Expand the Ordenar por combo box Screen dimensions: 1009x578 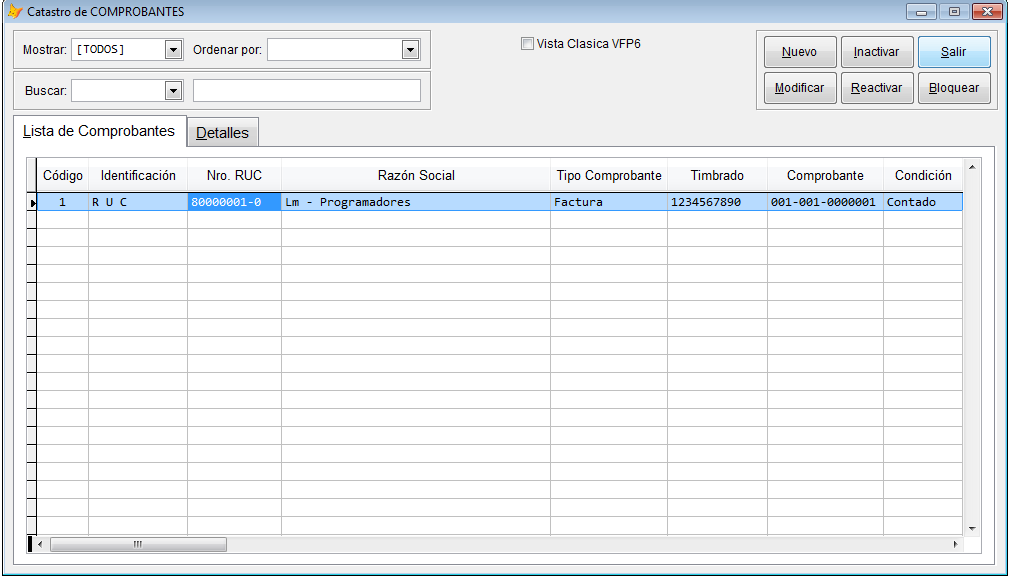tap(410, 49)
